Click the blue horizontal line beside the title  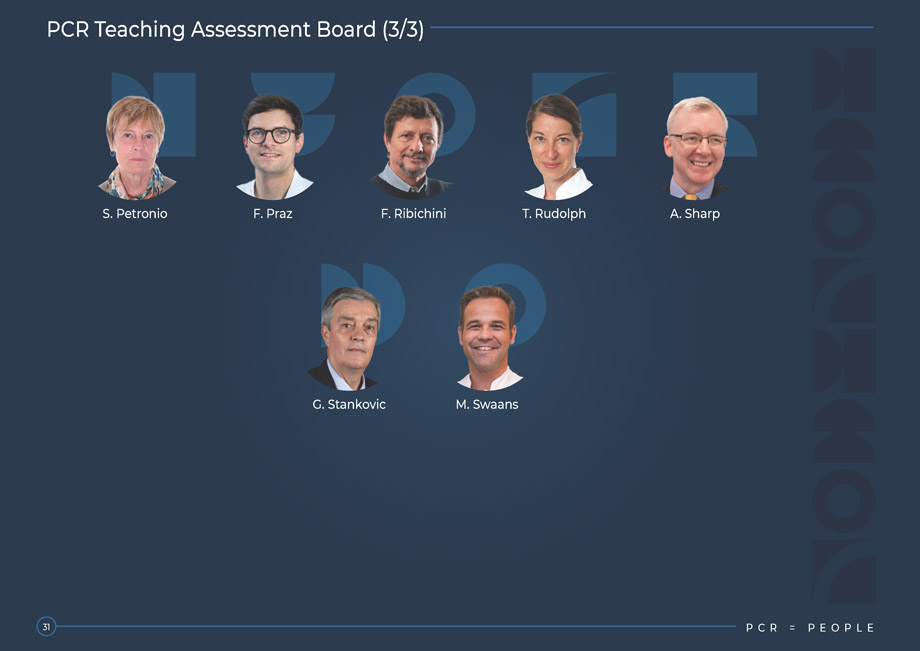point(650,27)
